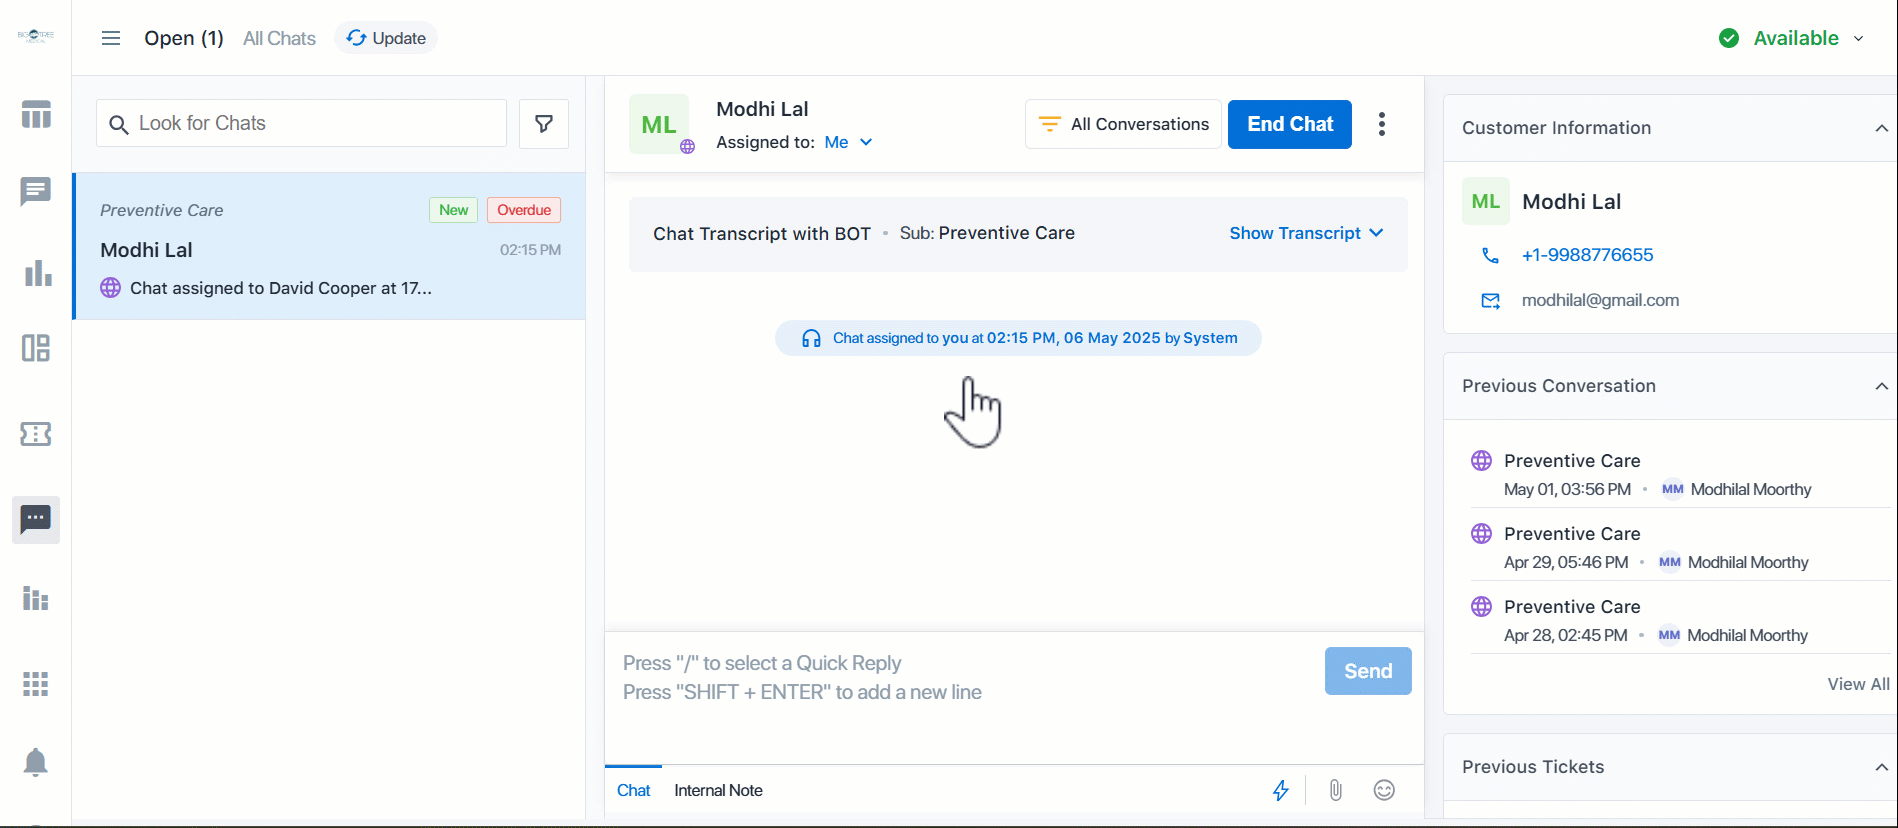Open the Available status dropdown
1898x828 pixels.
pyautogui.click(x=1791, y=38)
